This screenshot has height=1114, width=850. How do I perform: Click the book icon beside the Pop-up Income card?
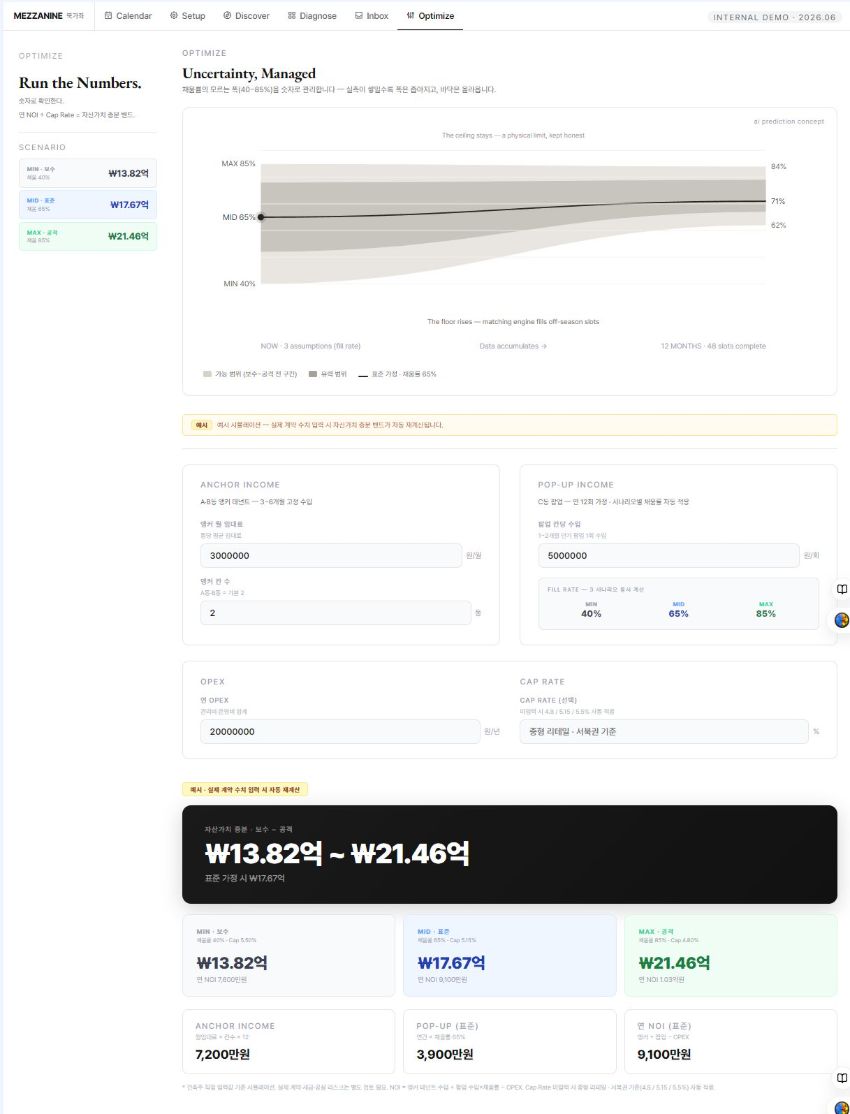[x=841, y=590]
